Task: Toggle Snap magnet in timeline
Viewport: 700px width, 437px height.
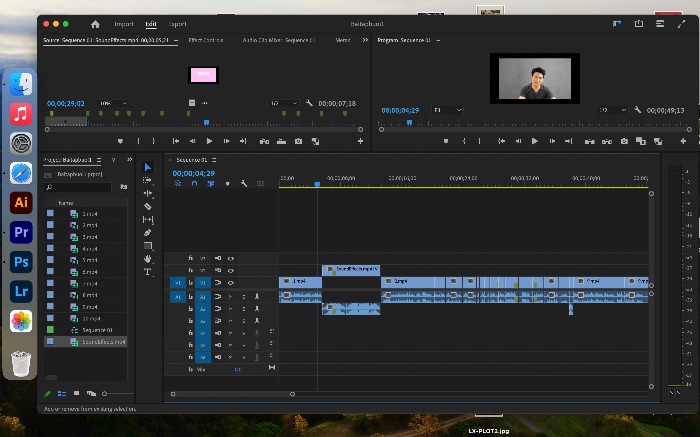Action: tap(194, 183)
